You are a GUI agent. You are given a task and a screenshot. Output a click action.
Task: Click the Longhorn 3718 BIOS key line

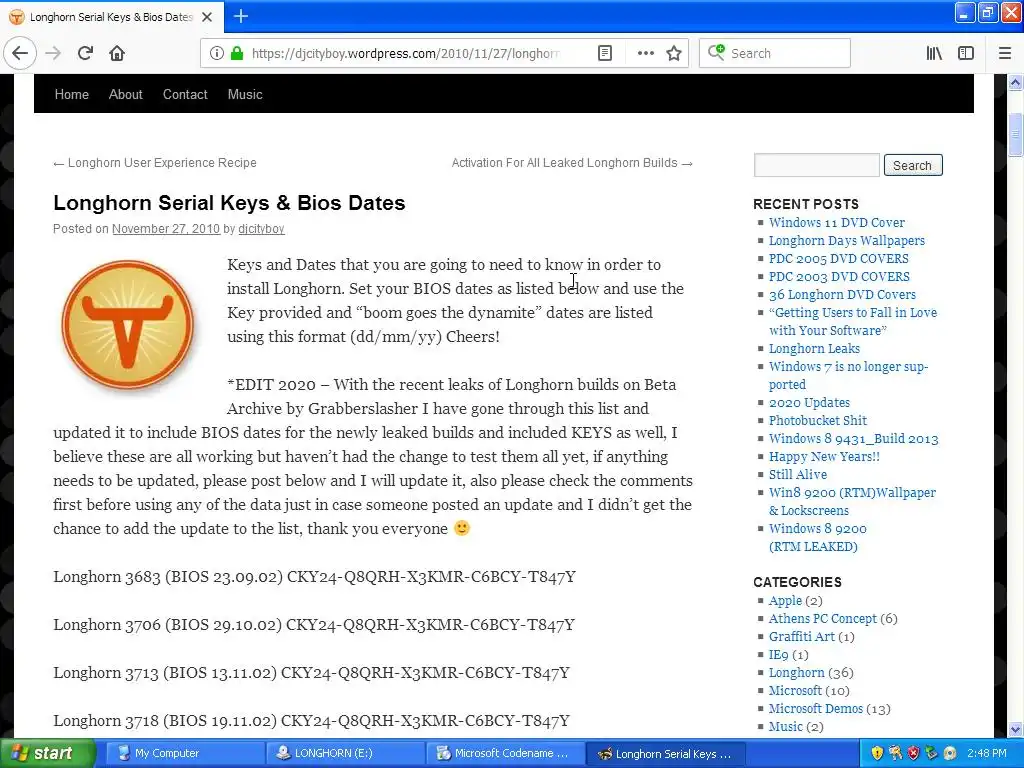312,720
